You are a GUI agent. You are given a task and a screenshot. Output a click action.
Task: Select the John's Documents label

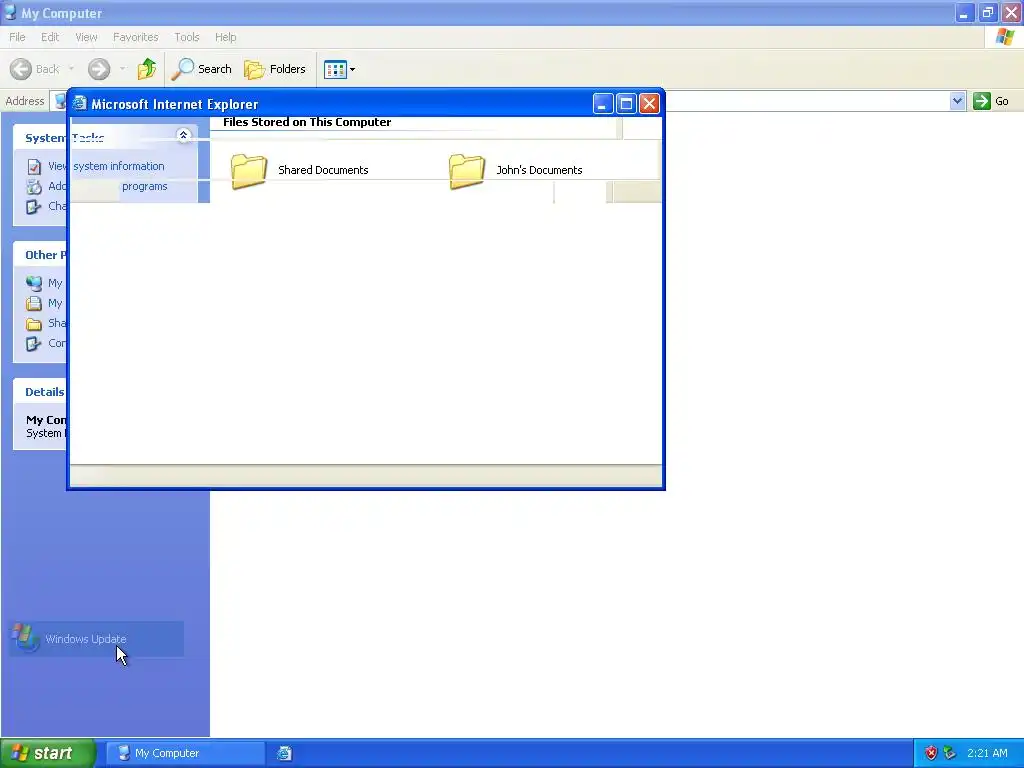pos(539,170)
